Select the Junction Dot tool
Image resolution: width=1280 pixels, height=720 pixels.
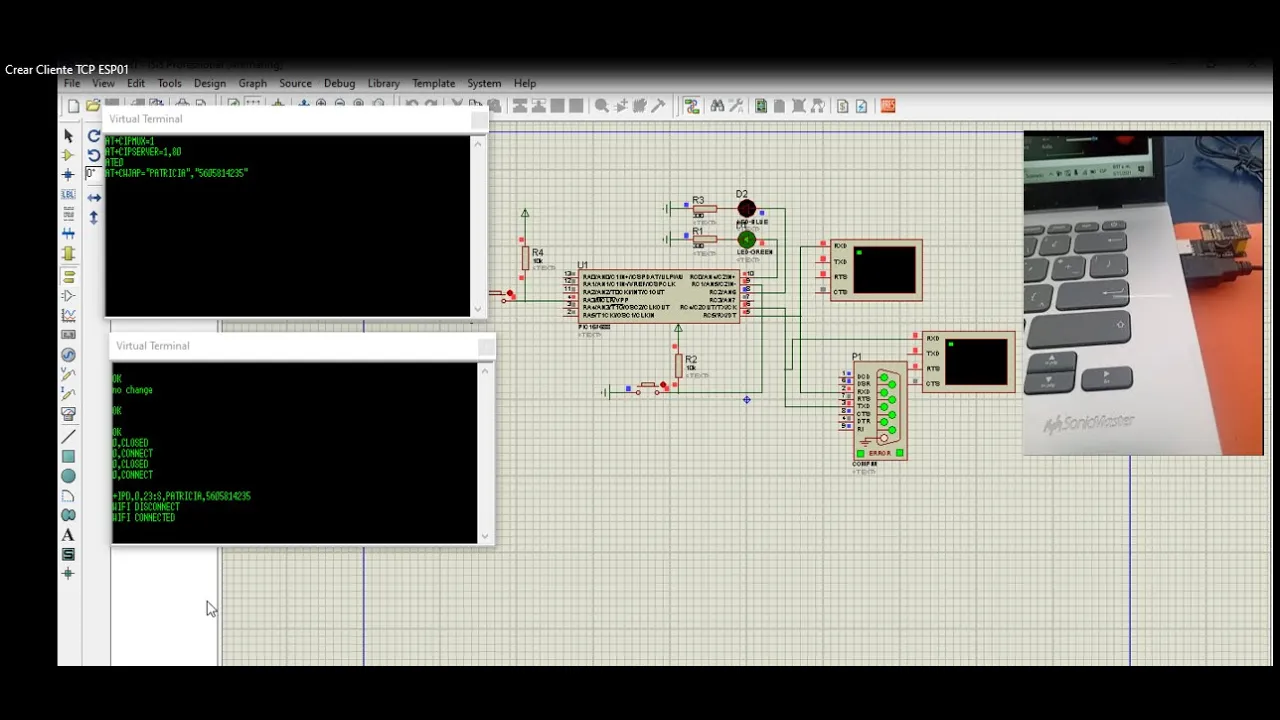[x=68, y=175]
